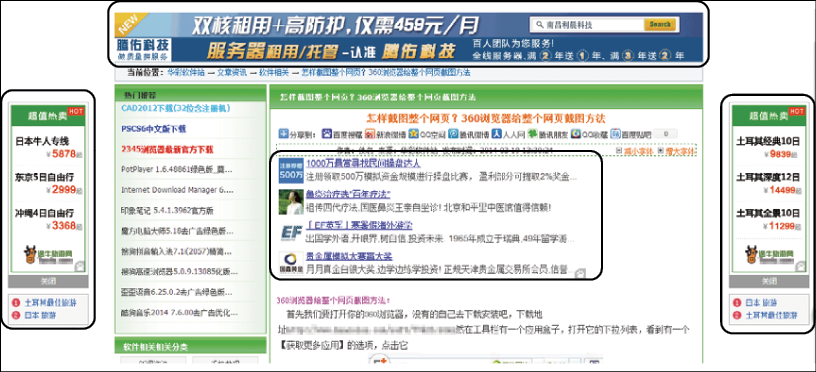816x372 pixels.
Task: Click 土耳其深度12日 ¥14499 offer
Action: 769,183
